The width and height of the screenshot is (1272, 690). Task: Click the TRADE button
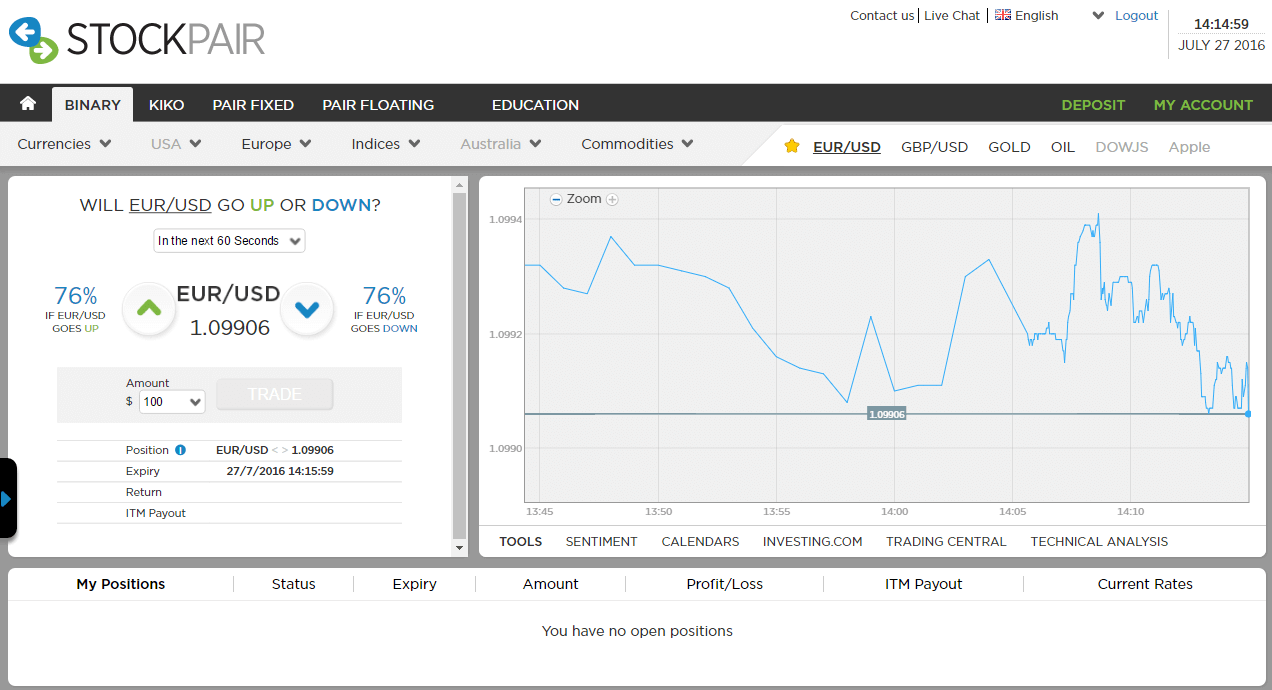[x=274, y=394]
